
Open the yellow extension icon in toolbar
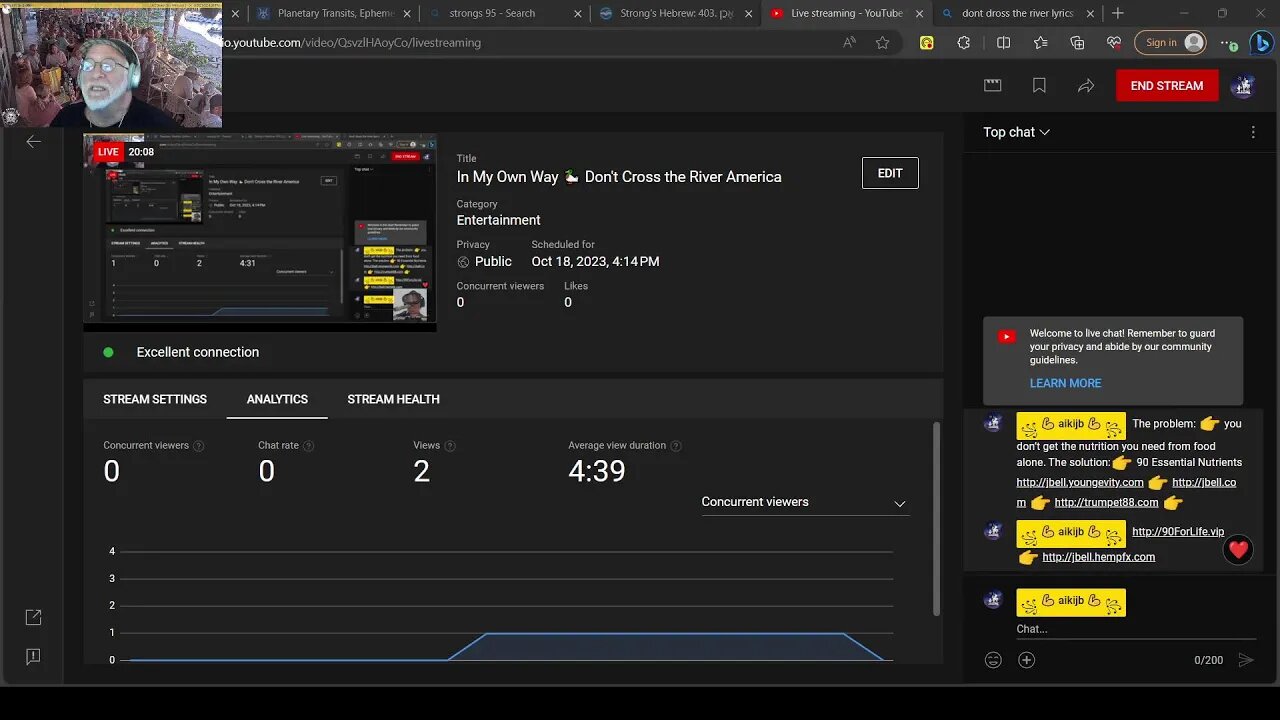pyautogui.click(x=927, y=43)
